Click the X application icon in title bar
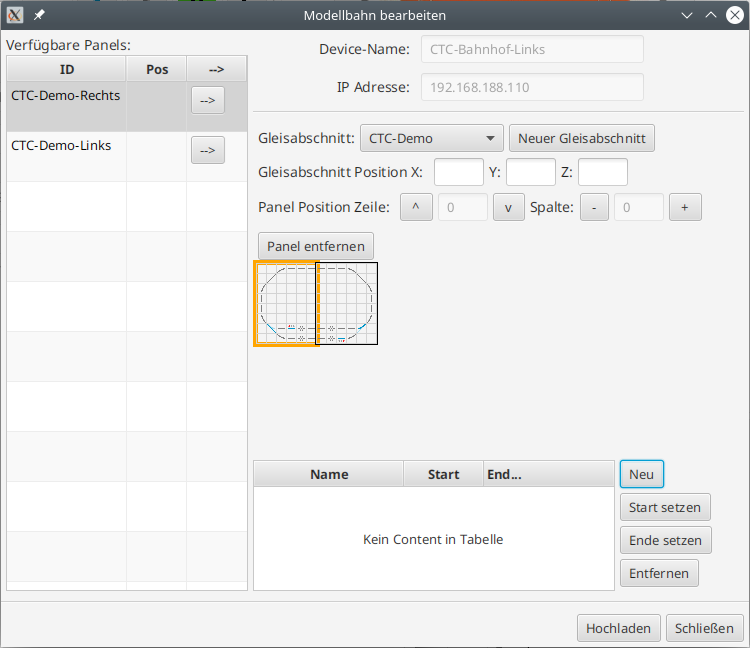The image size is (750, 648). [x=15, y=15]
